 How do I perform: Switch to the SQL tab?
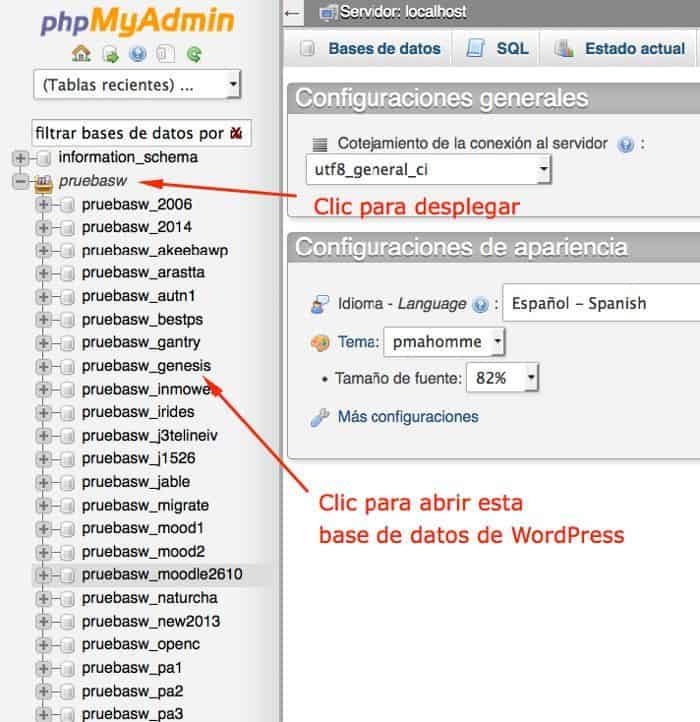tap(512, 48)
